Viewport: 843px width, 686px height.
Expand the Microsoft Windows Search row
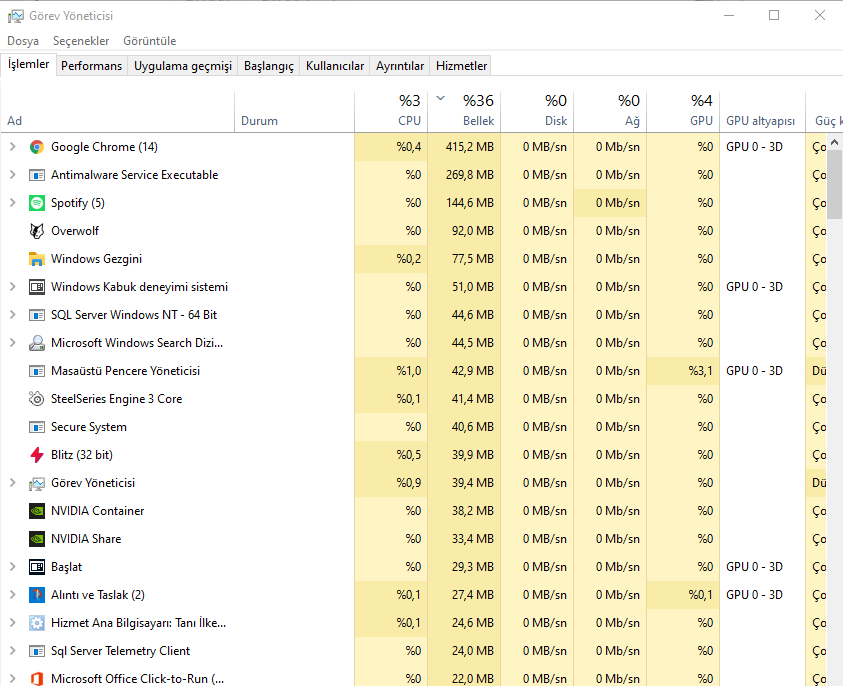[12, 342]
